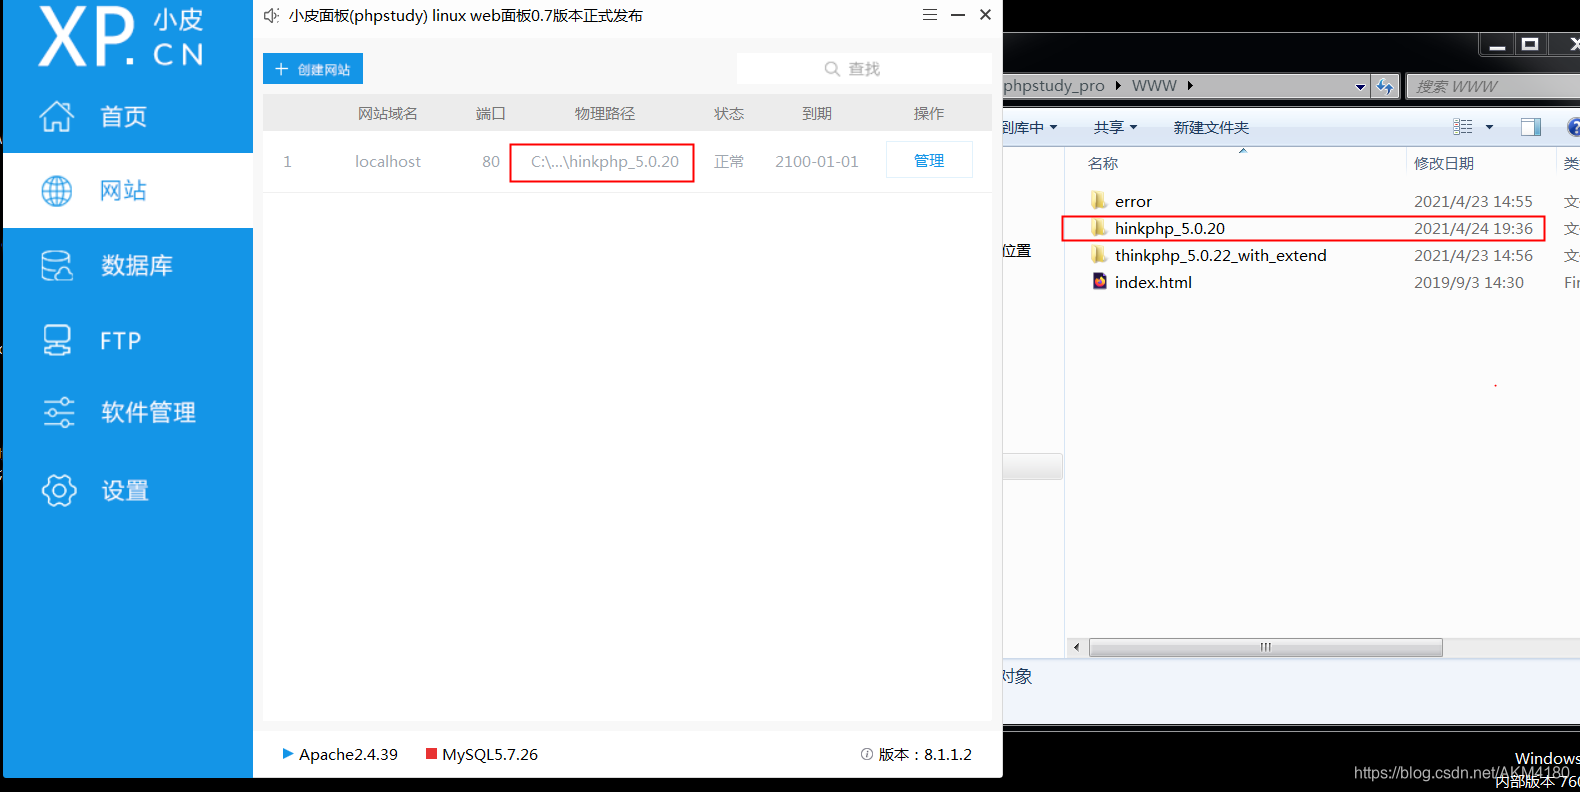Viewport: 1580px width, 792px height.
Task: Click the thinkphp_5.0.22_with_extend folder icon
Action: (1100, 254)
